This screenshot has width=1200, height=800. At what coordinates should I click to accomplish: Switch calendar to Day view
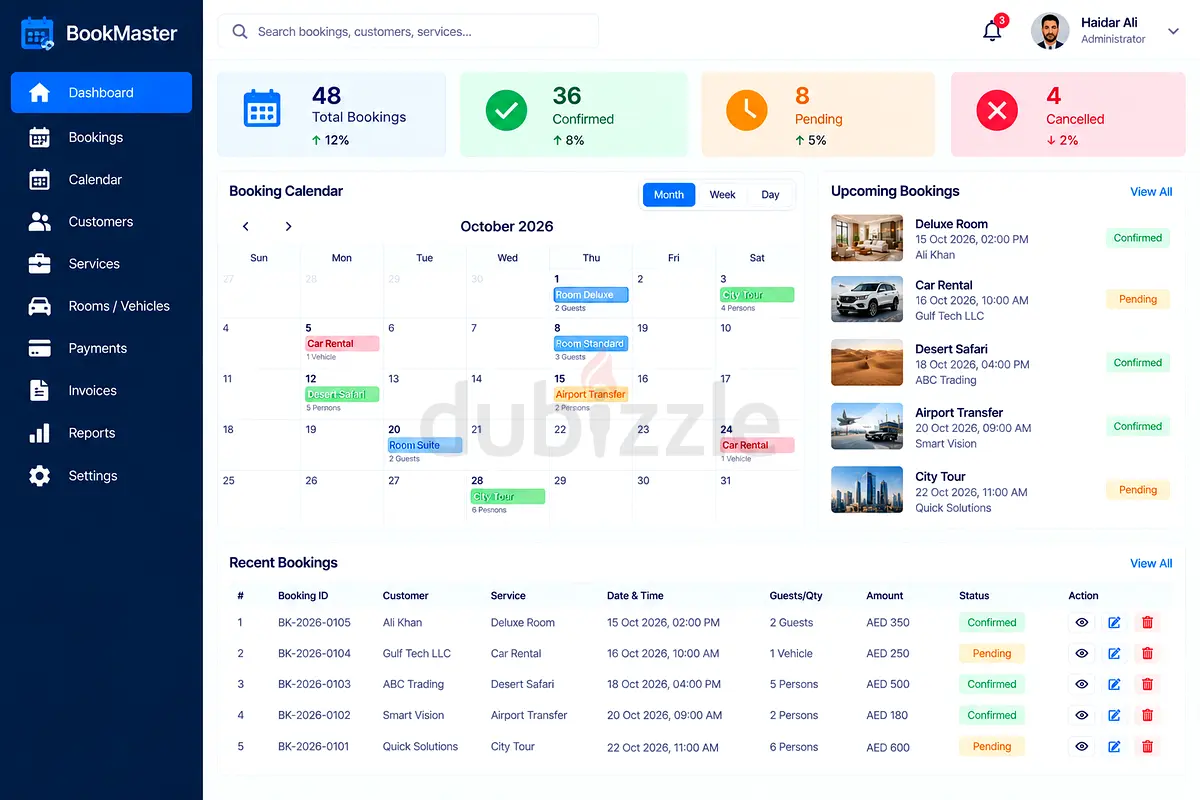770,195
